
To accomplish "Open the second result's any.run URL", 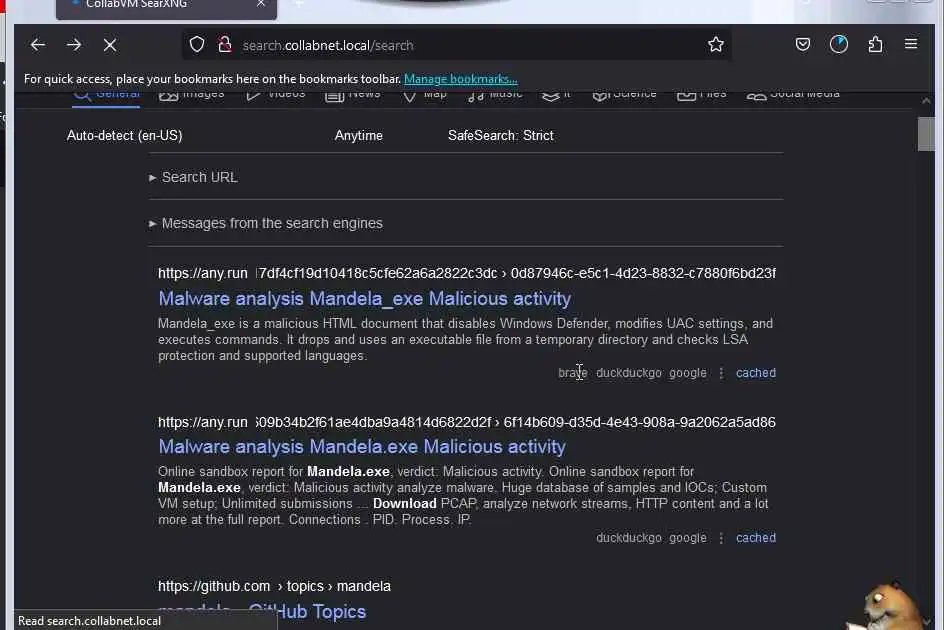I will click(467, 422).
